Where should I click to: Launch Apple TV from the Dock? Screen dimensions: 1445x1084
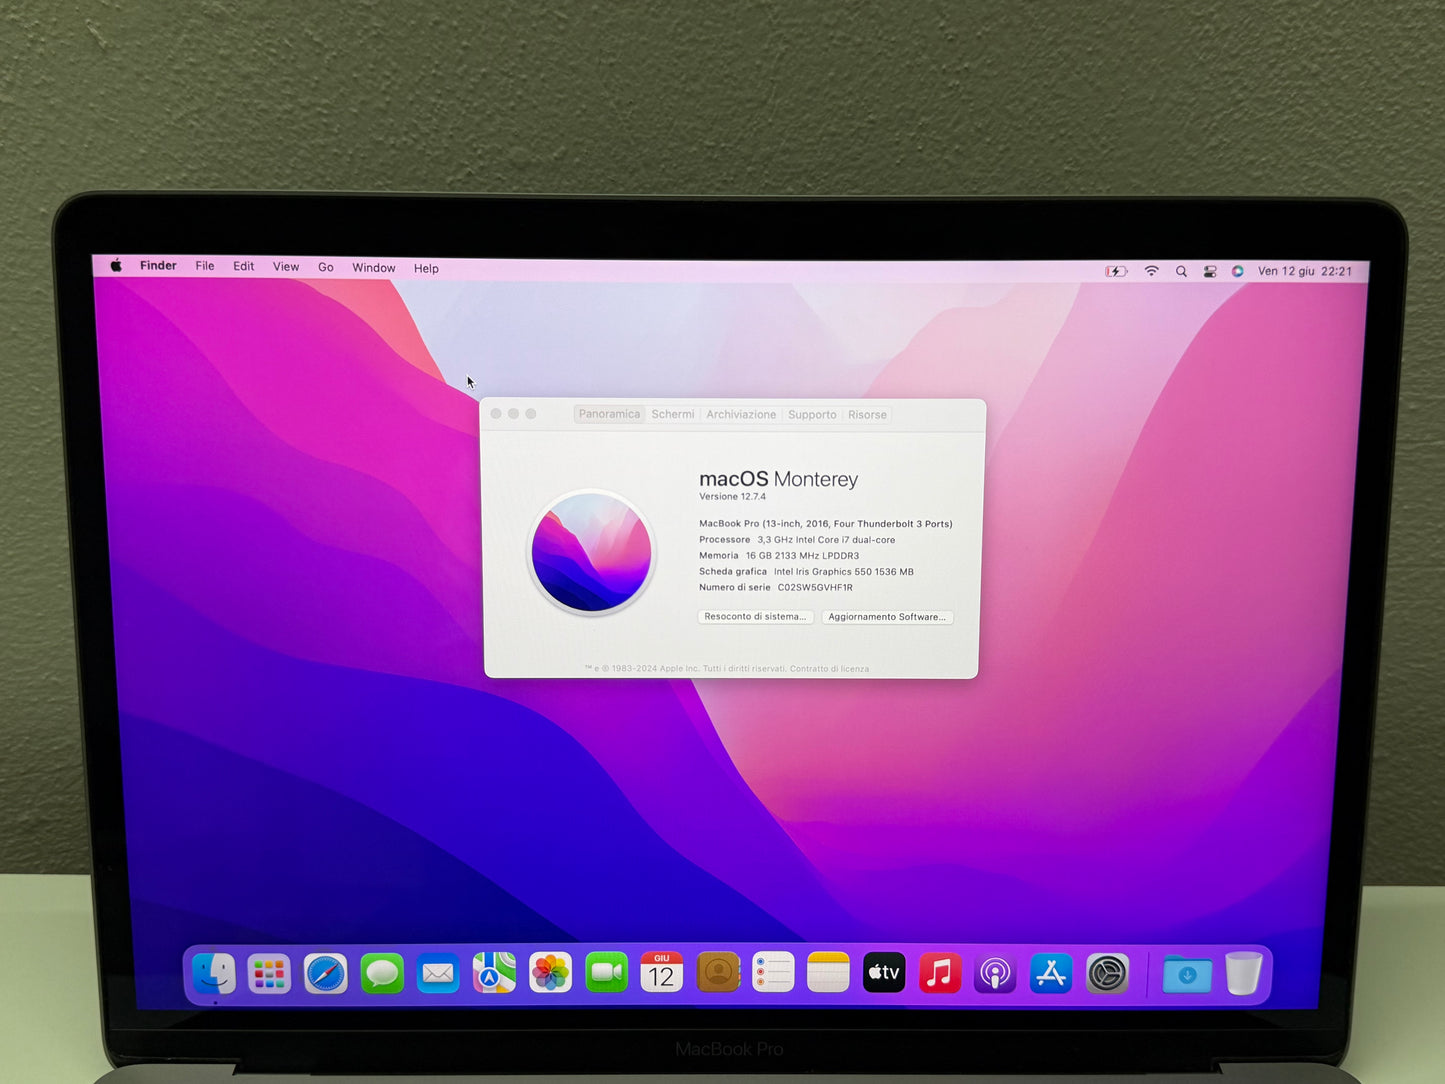coord(884,972)
